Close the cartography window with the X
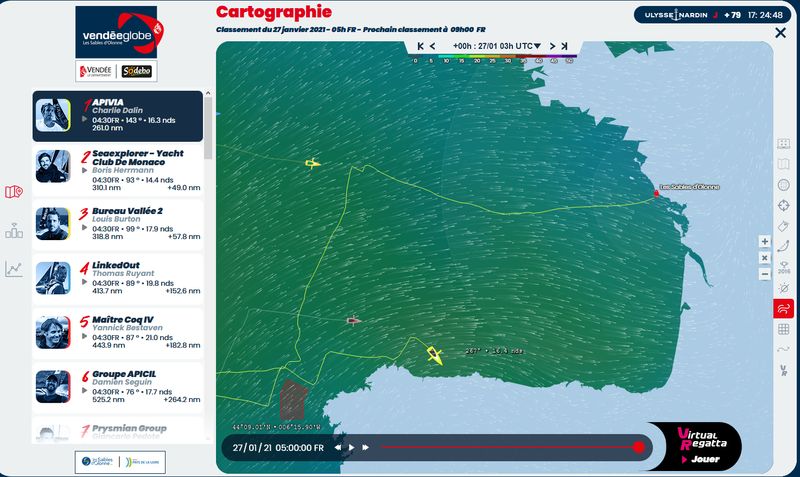Image resolution: width=800 pixels, height=477 pixels. (x=780, y=33)
